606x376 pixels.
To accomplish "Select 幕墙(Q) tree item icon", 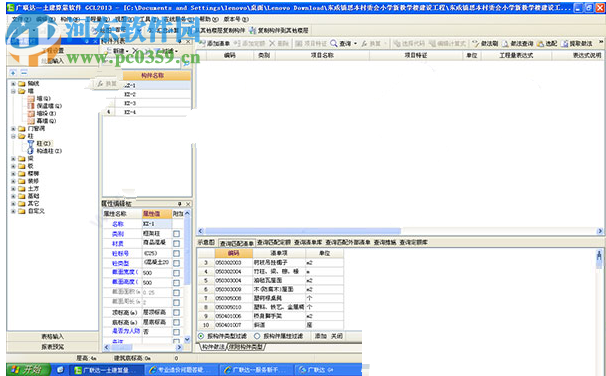I will click(x=31, y=121).
